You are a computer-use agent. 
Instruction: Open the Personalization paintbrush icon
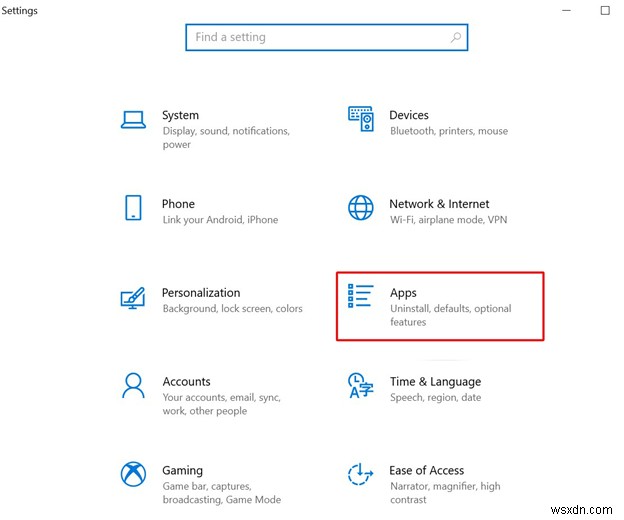coord(133,298)
